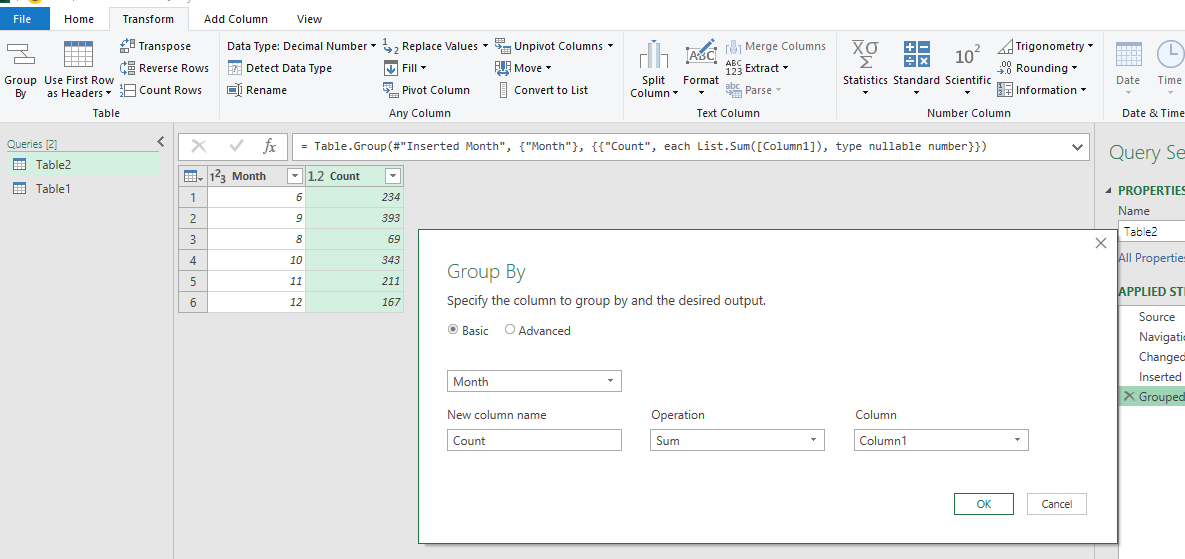Collapse the Properties section triangle

tap(1109, 190)
